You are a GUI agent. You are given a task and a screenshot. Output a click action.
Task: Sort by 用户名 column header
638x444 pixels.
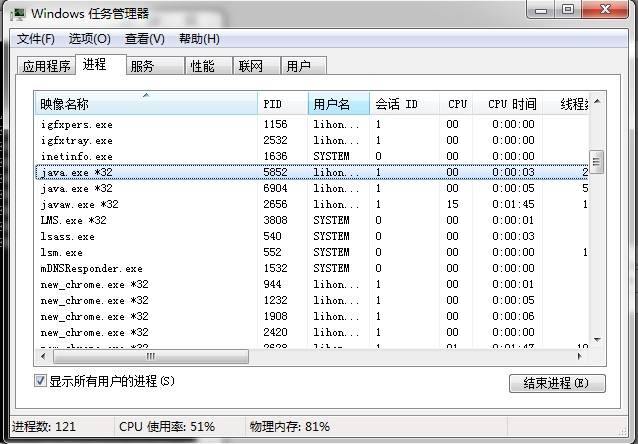(339, 104)
